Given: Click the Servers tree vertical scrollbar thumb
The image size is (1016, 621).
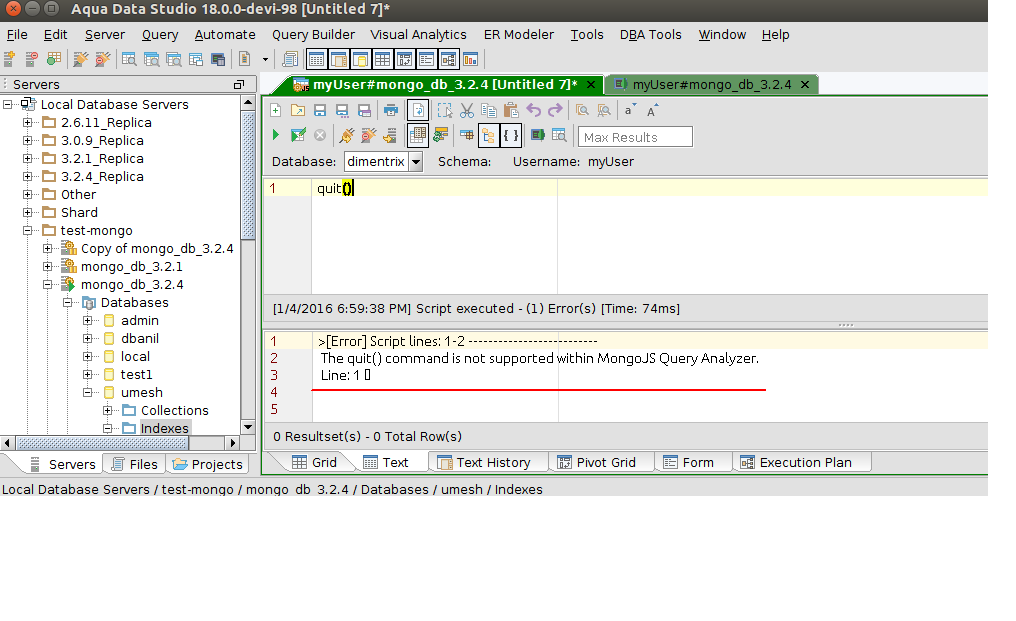Looking at the screenshot, I should coord(248,175).
